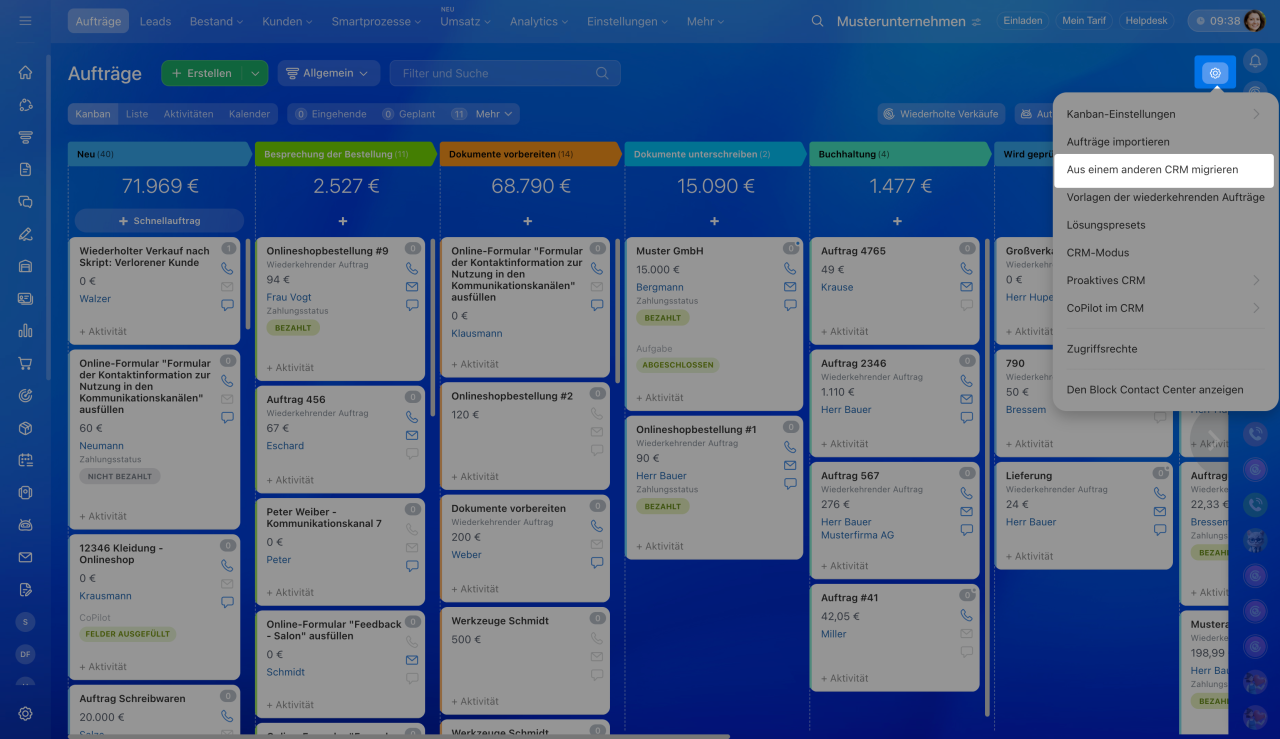Viewport: 1280px width, 739px height.
Task: Choose CRM-Modus from the menu
Action: click(1165, 253)
